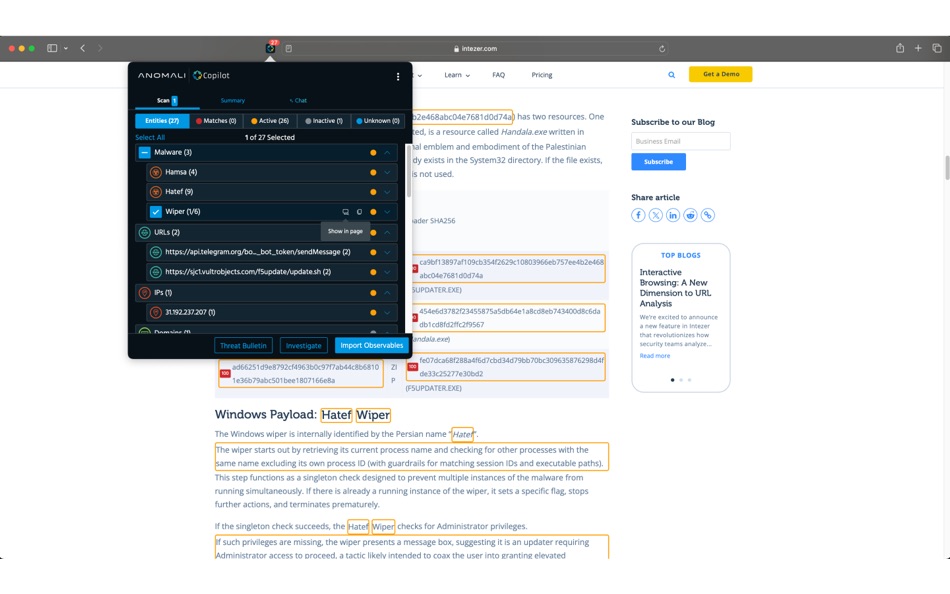Open the FAQ page
The height and width of the screenshot is (594, 950).
(x=499, y=75)
